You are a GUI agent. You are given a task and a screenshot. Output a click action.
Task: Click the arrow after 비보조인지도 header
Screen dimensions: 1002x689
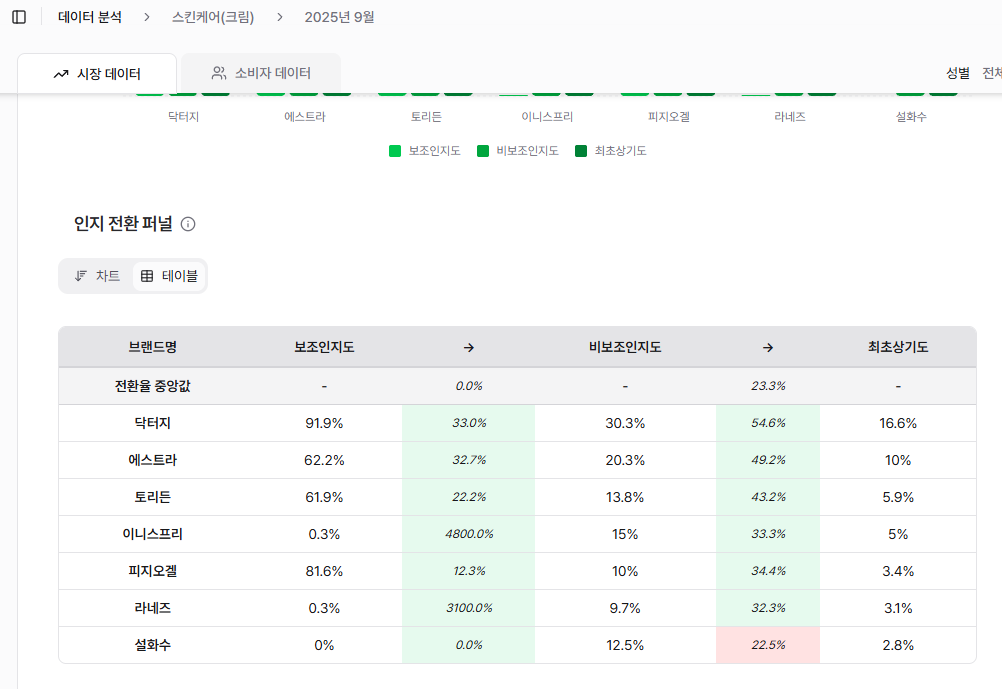(x=768, y=348)
